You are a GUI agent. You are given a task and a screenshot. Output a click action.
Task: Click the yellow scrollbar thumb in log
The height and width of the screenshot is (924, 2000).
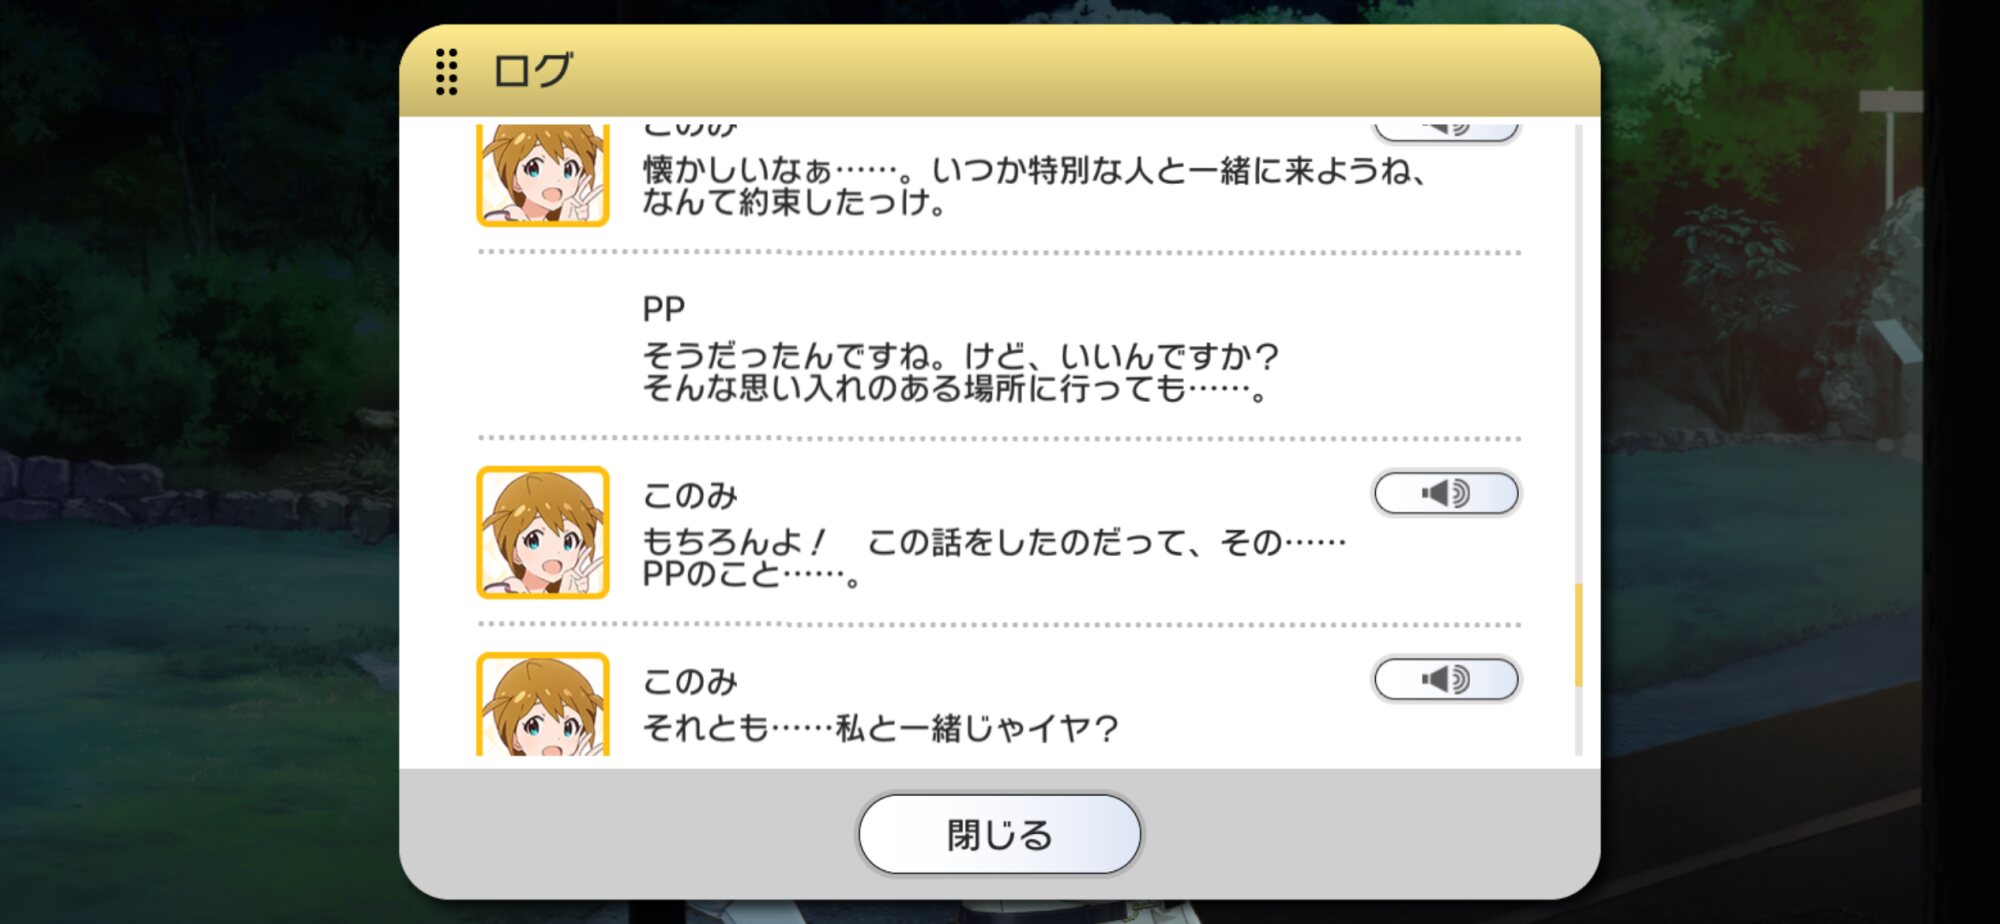point(1579,635)
